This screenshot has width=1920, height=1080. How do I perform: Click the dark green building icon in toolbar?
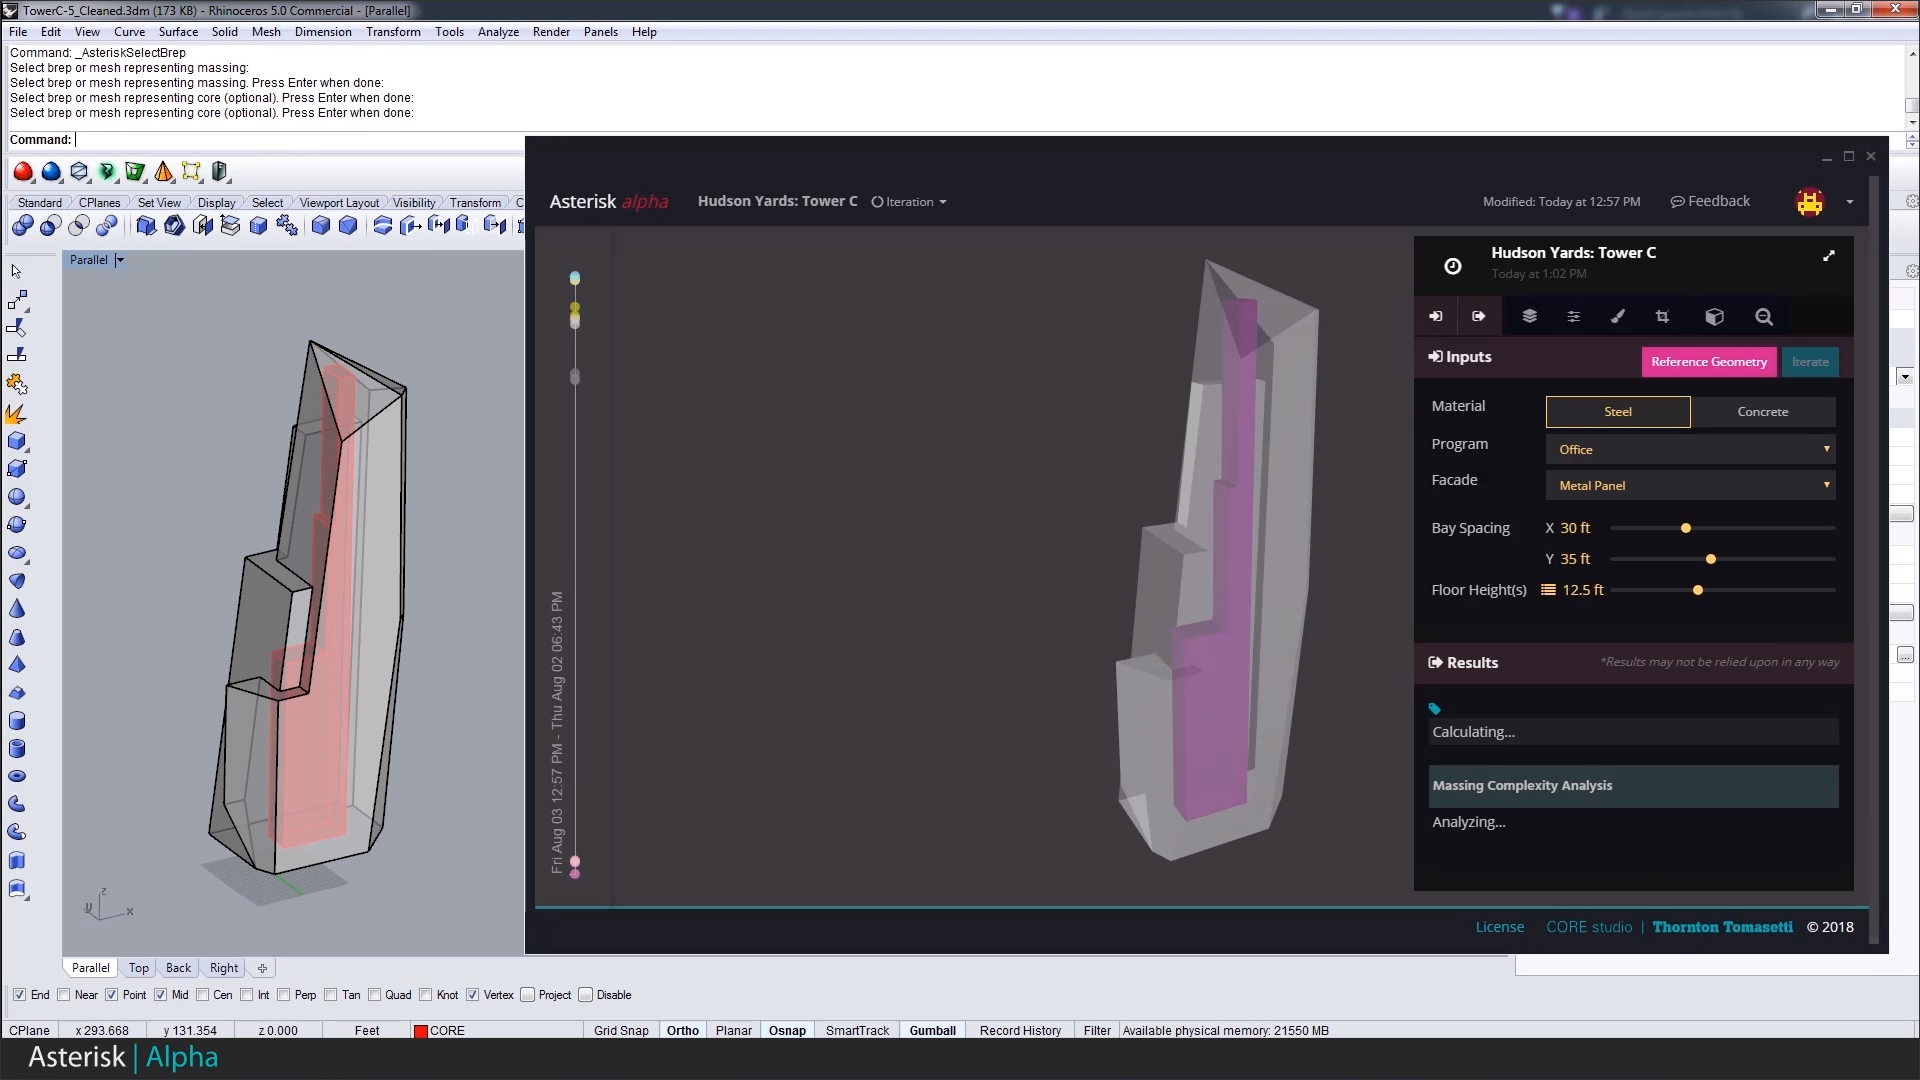click(220, 172)
